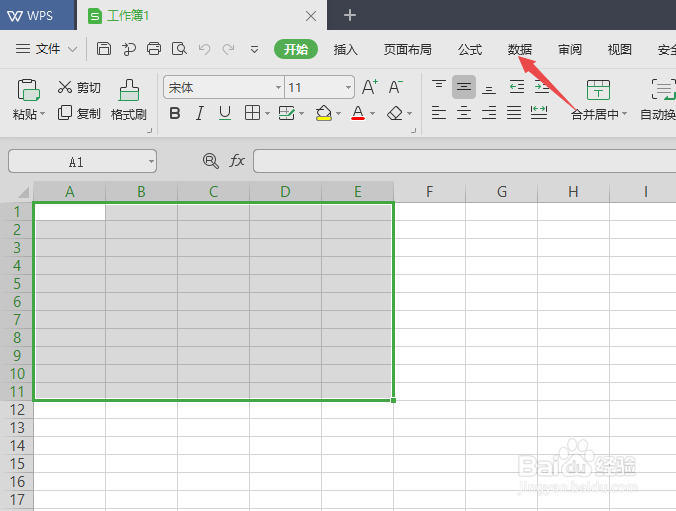This screenshot has height=511, width=676.
Task: Open new tab with plus icon
Action: [350, 16]
